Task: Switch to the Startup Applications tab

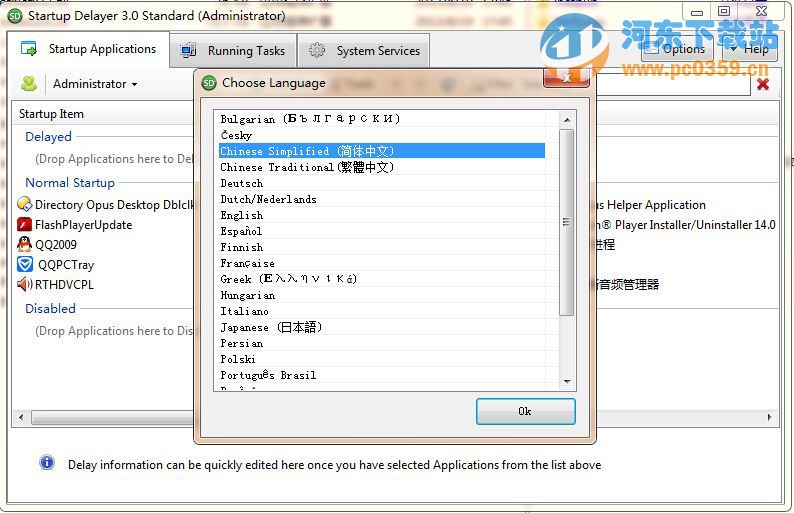Action: [x=89, y=49]
